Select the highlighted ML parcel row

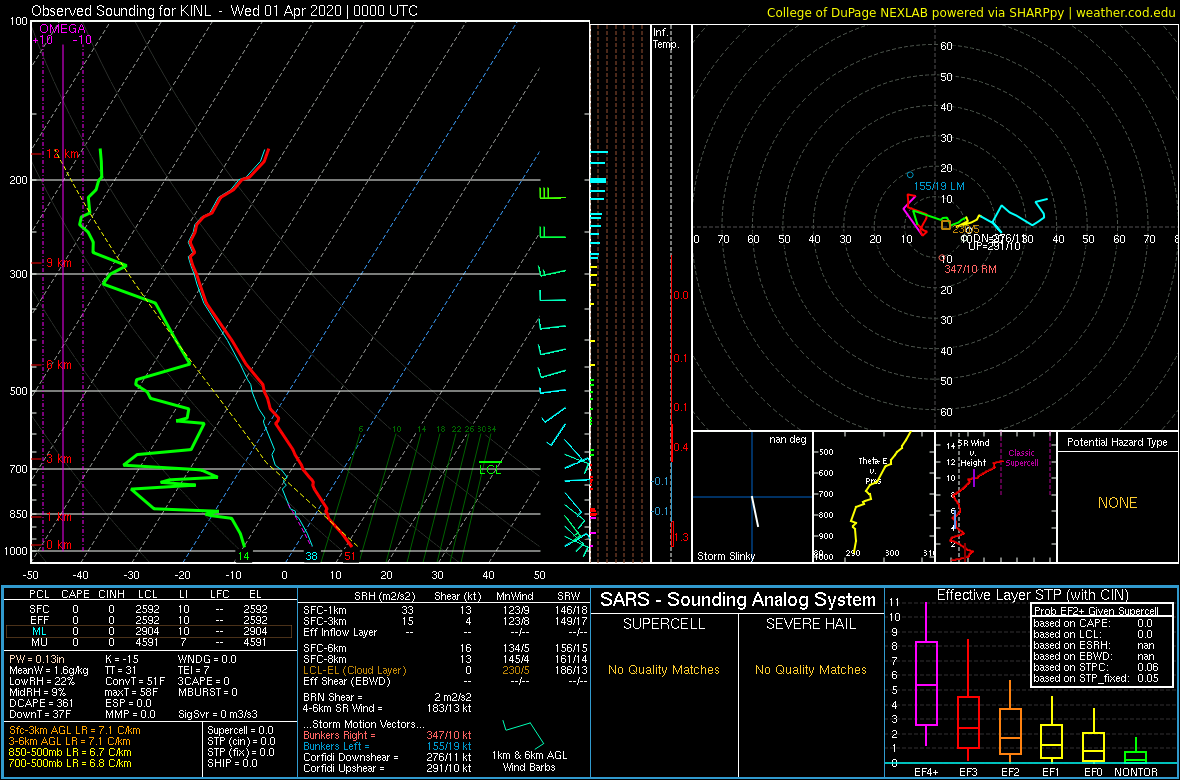click(148, 632)
